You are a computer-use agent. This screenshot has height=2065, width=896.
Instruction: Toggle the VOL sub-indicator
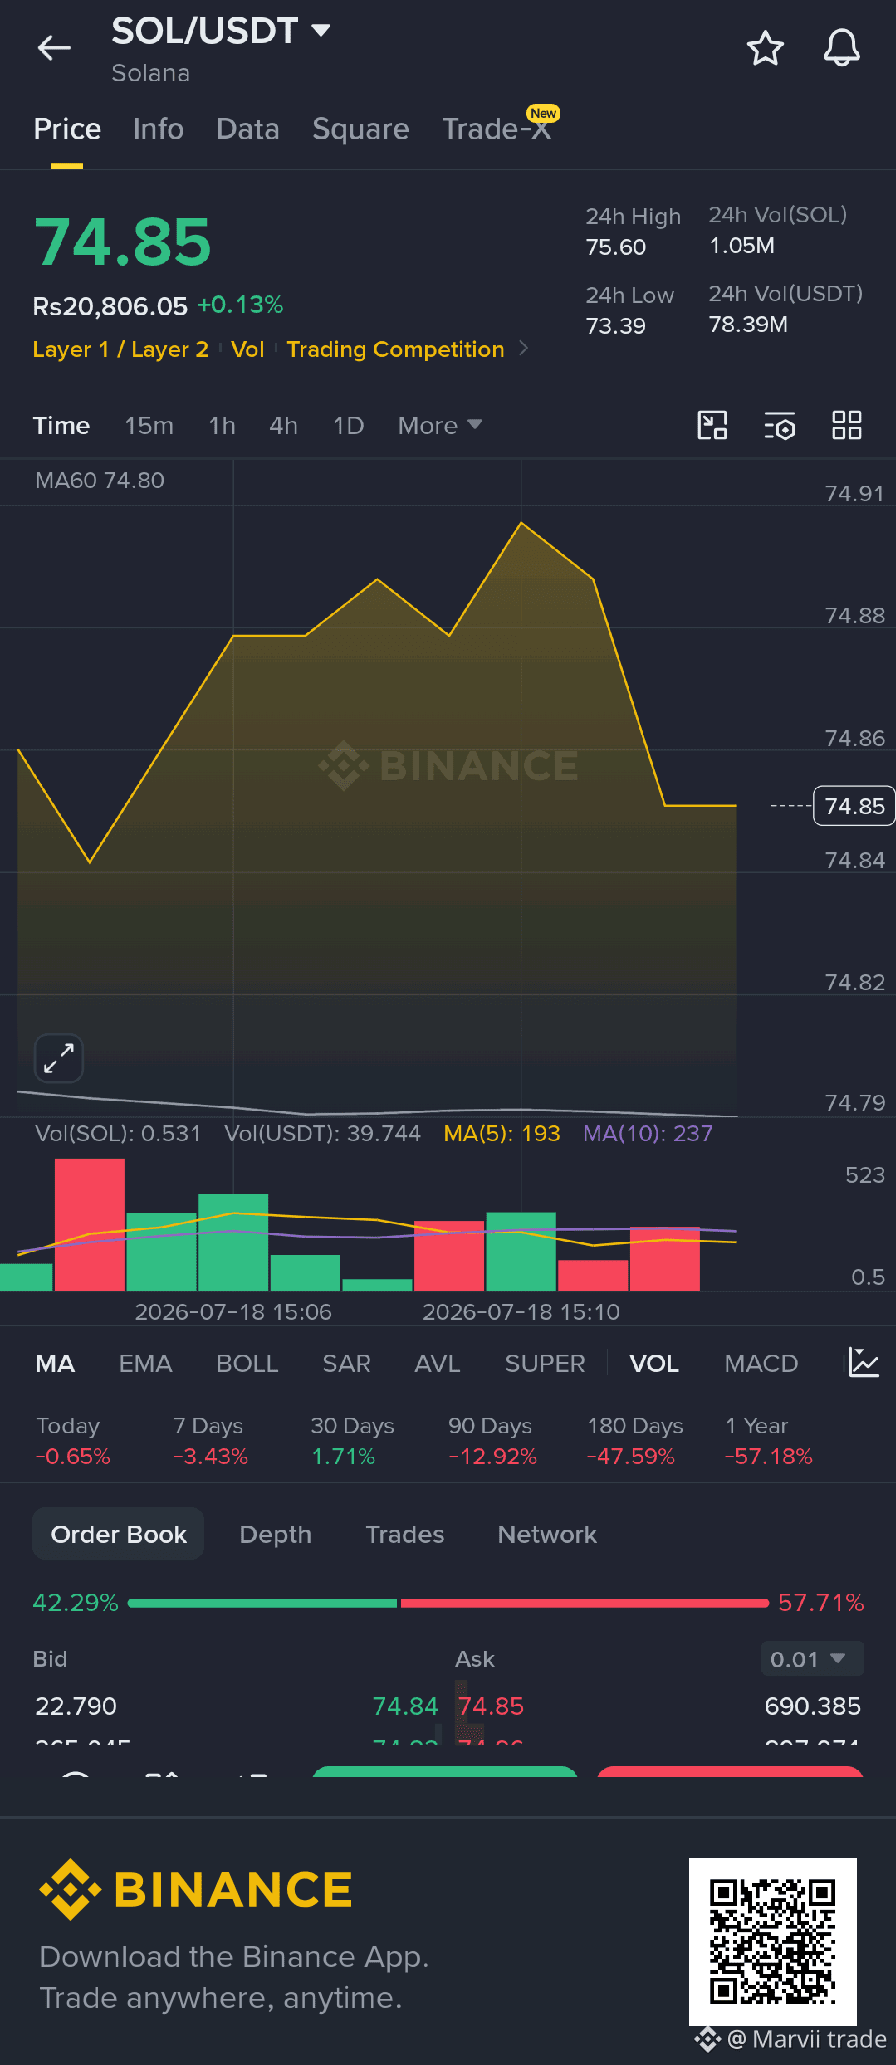654,1363
